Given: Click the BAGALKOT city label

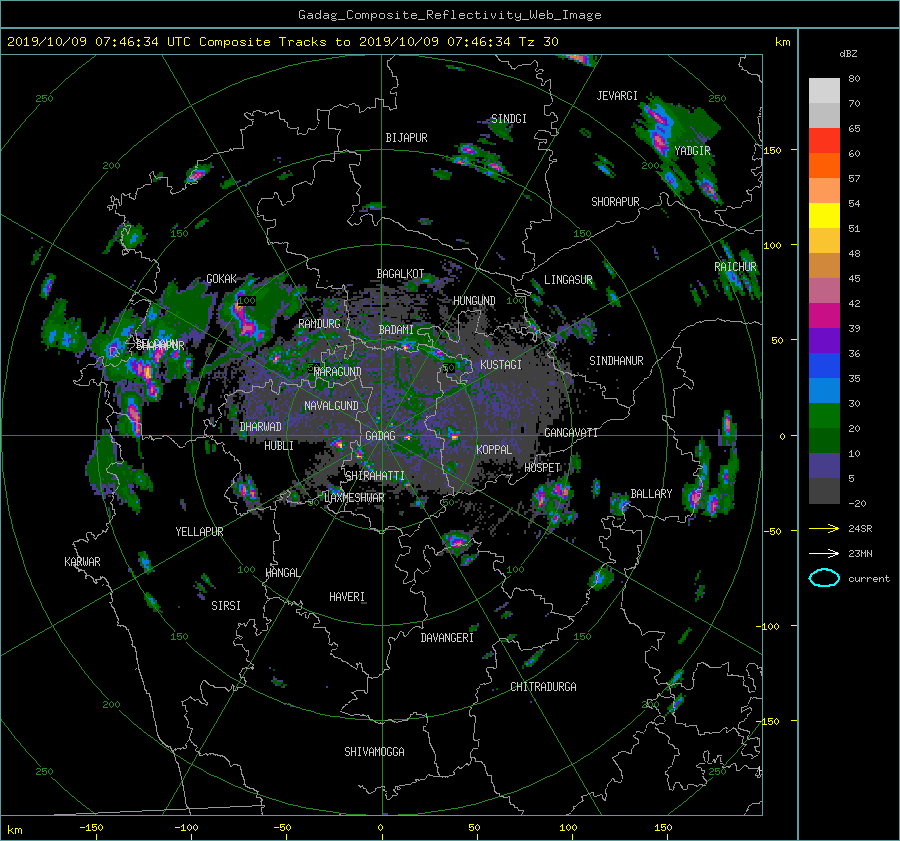Looking at the screenshot, I should click(x=400, y=274).
